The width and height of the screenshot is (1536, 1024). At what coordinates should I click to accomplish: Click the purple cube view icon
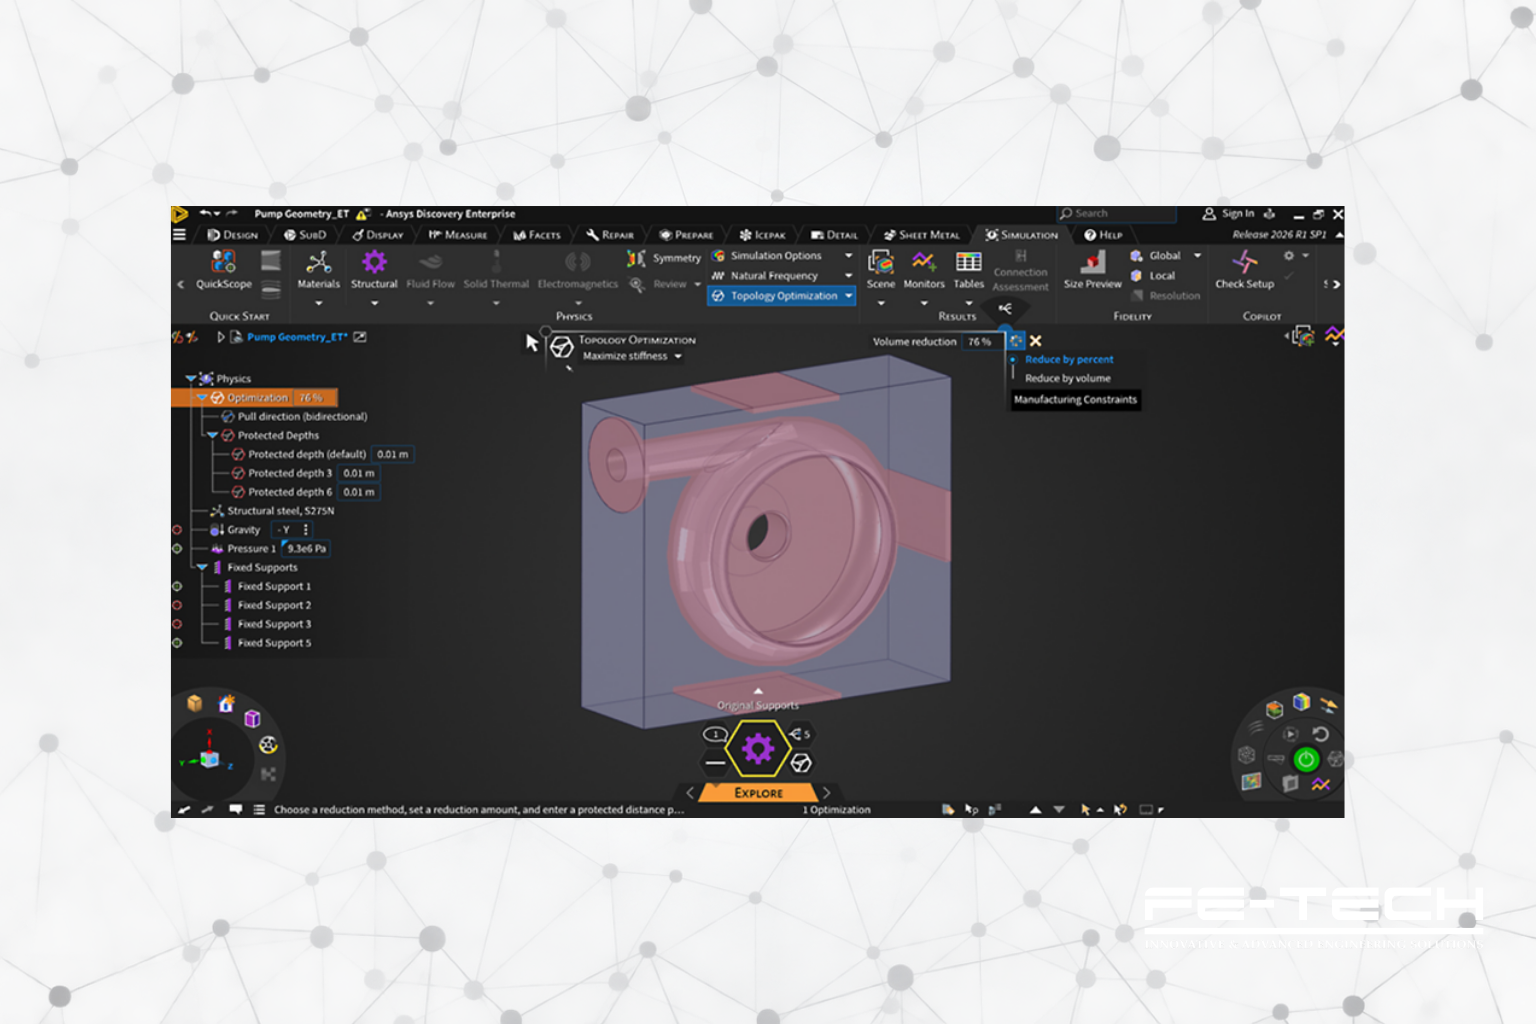pos(252,718)
